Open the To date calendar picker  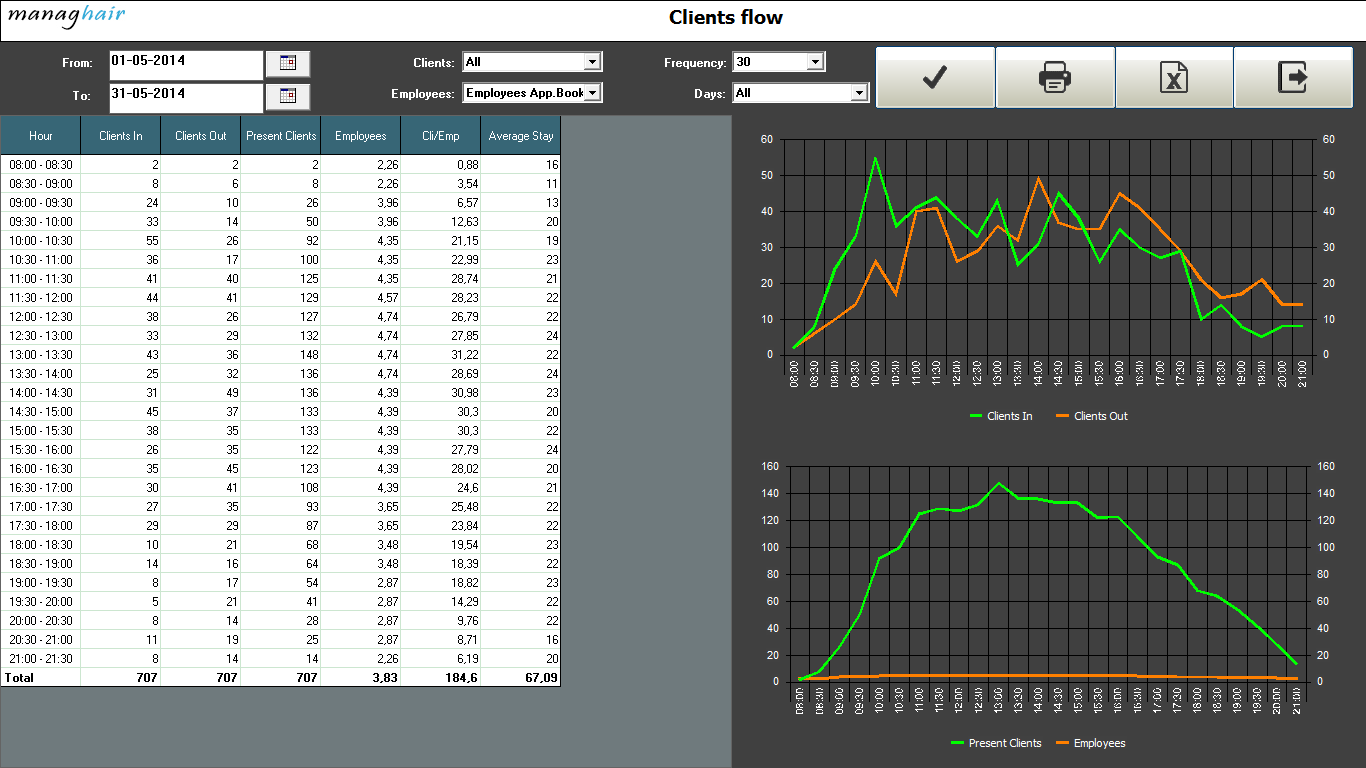(x=288, y=96)
